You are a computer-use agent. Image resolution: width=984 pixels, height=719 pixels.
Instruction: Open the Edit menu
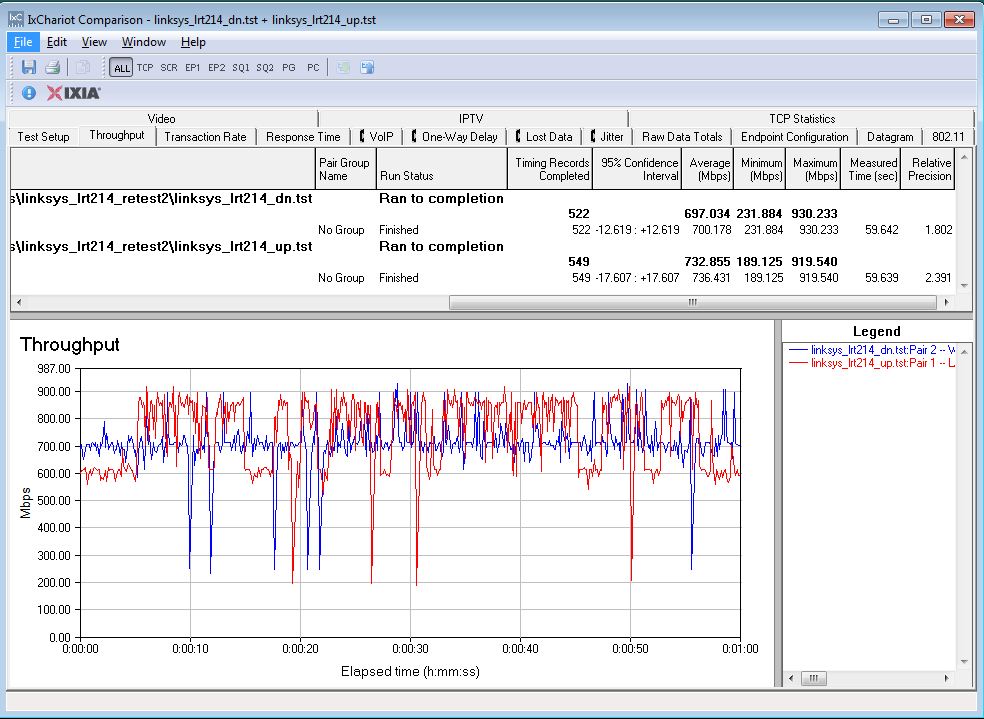point(56,42)
